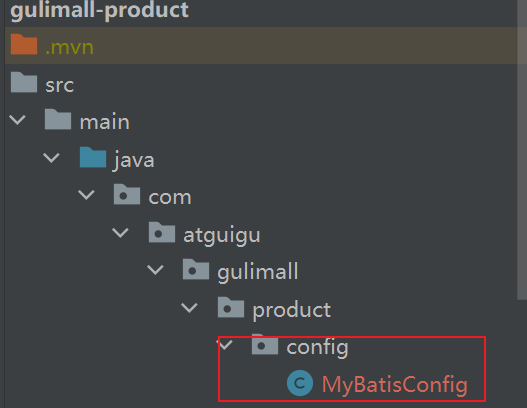
Task: Click the src folder icon
Action: pos(24,82)
